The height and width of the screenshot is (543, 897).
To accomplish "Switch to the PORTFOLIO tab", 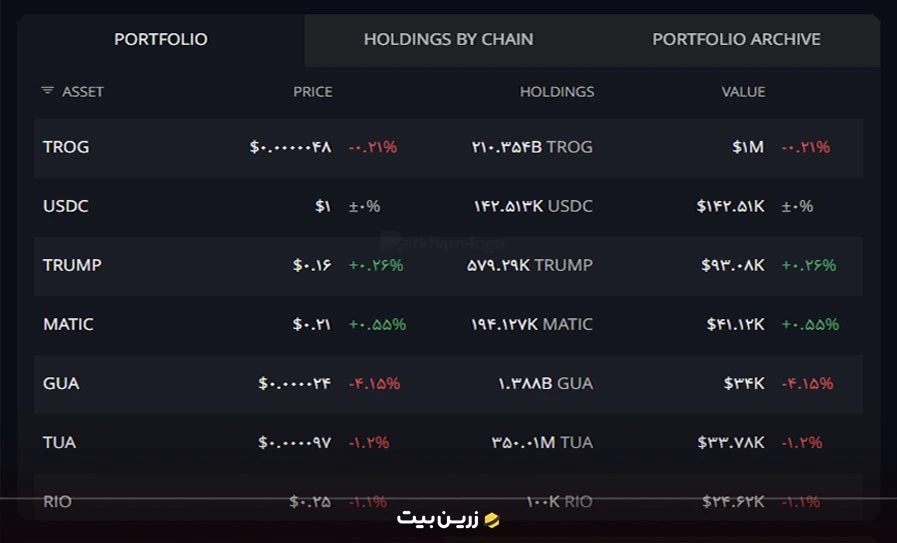I will (161, 39).
